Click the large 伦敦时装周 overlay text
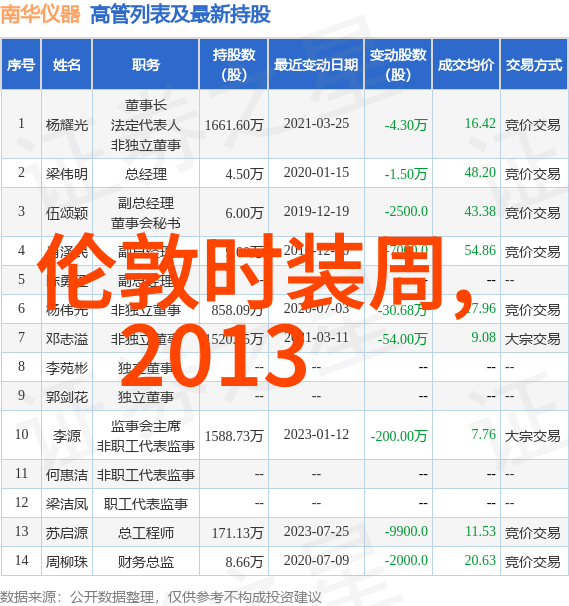This screenshot has width=569, height=606. pyautogui.click(x=240, y=272)
